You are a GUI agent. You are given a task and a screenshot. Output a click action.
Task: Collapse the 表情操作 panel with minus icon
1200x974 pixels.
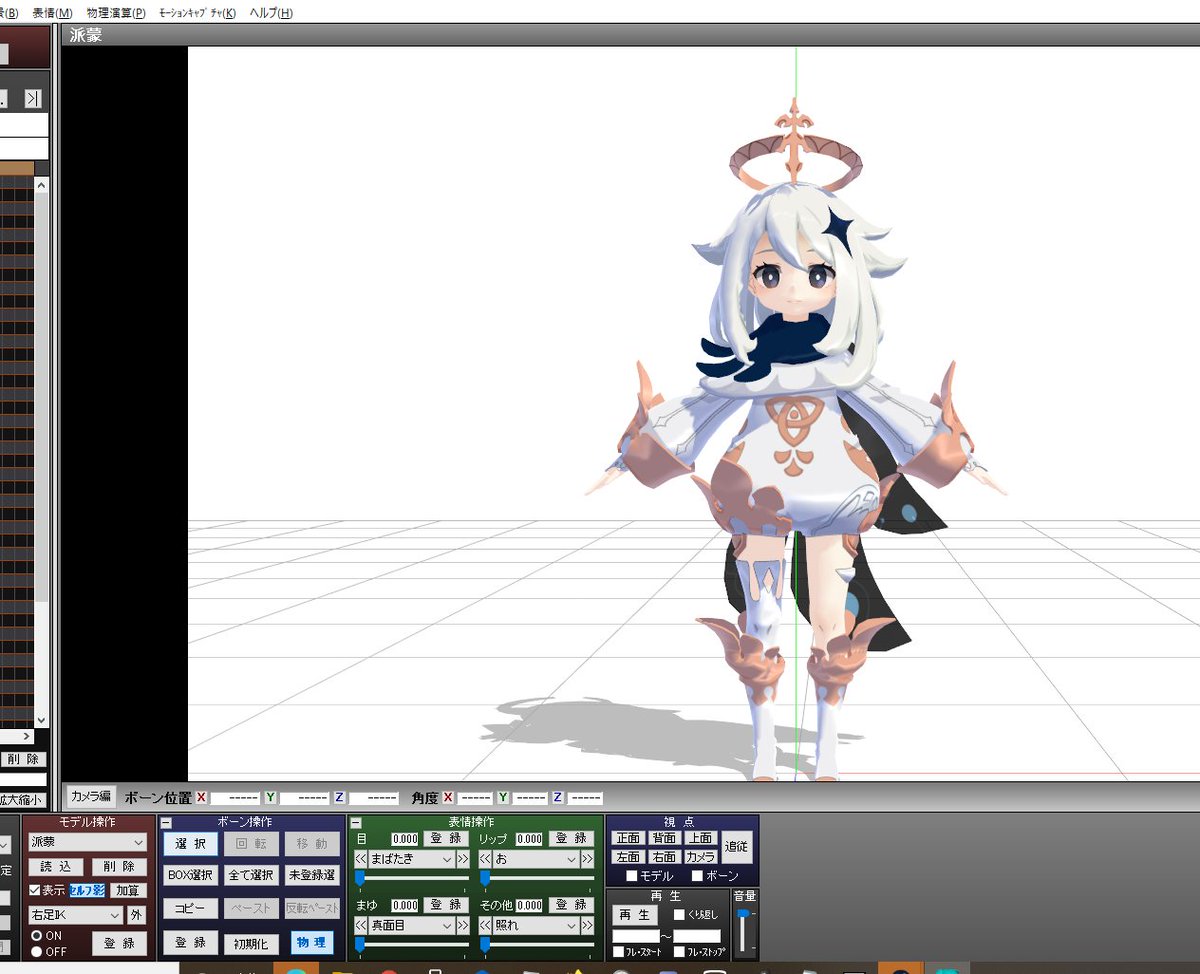click(354, 822)
